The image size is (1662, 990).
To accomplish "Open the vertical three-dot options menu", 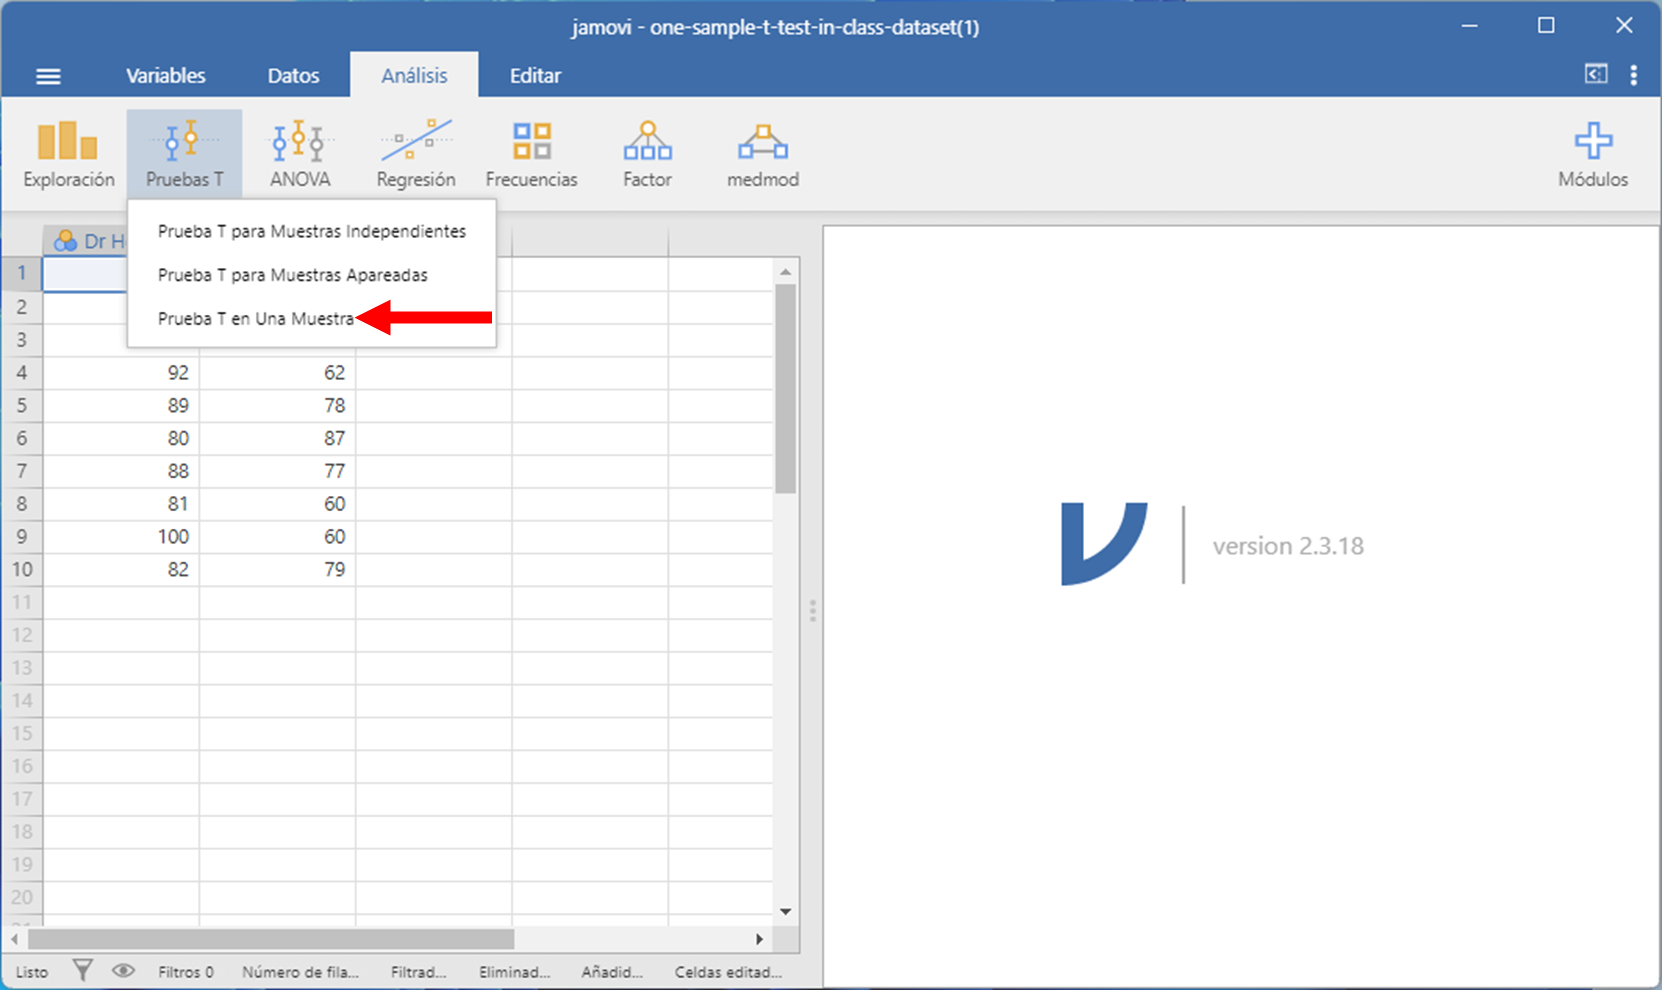I will click(1633, 75).
